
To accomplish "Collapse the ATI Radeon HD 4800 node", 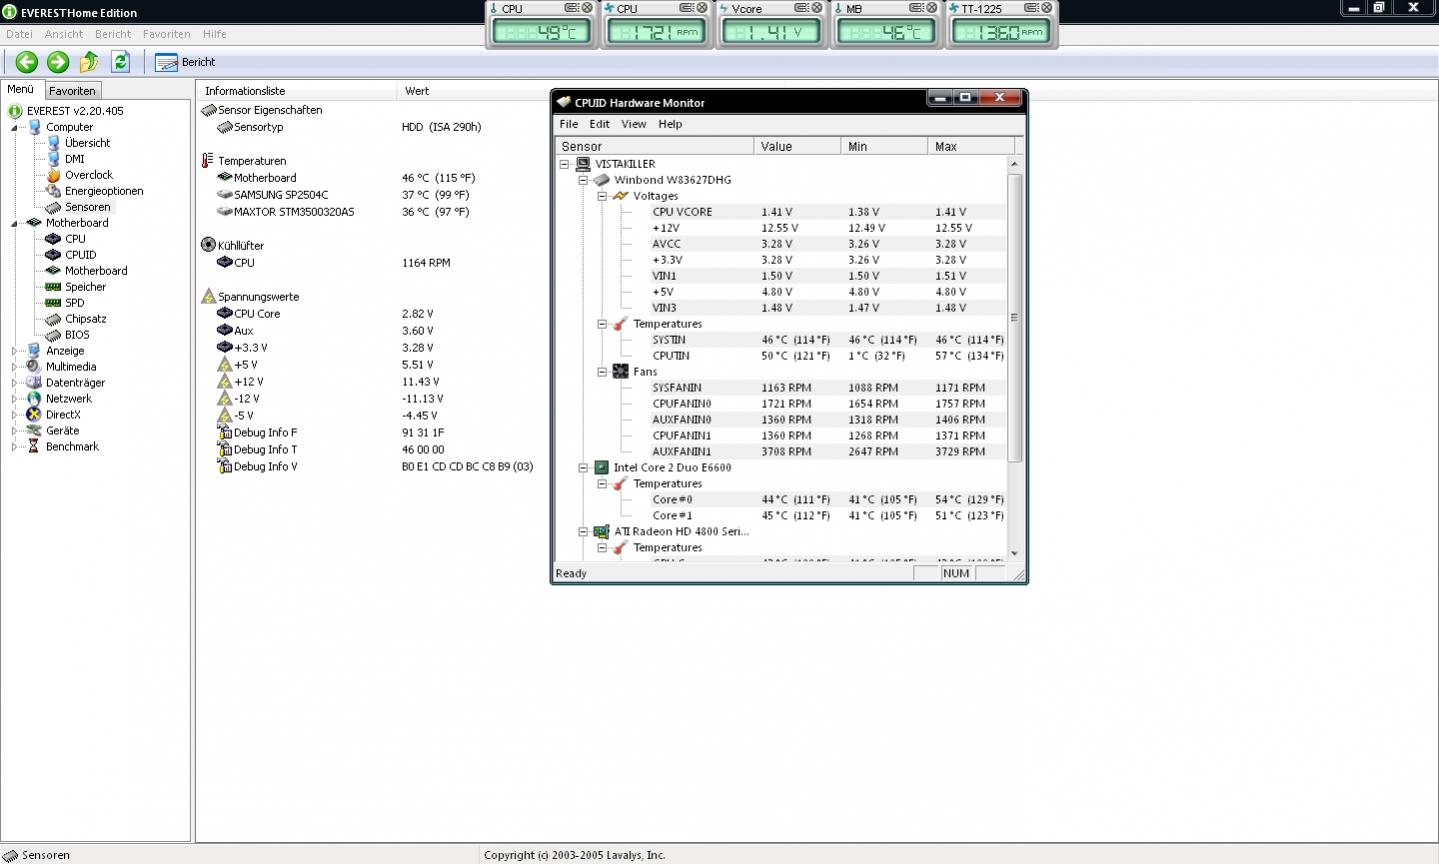I will tap(583, 532).
